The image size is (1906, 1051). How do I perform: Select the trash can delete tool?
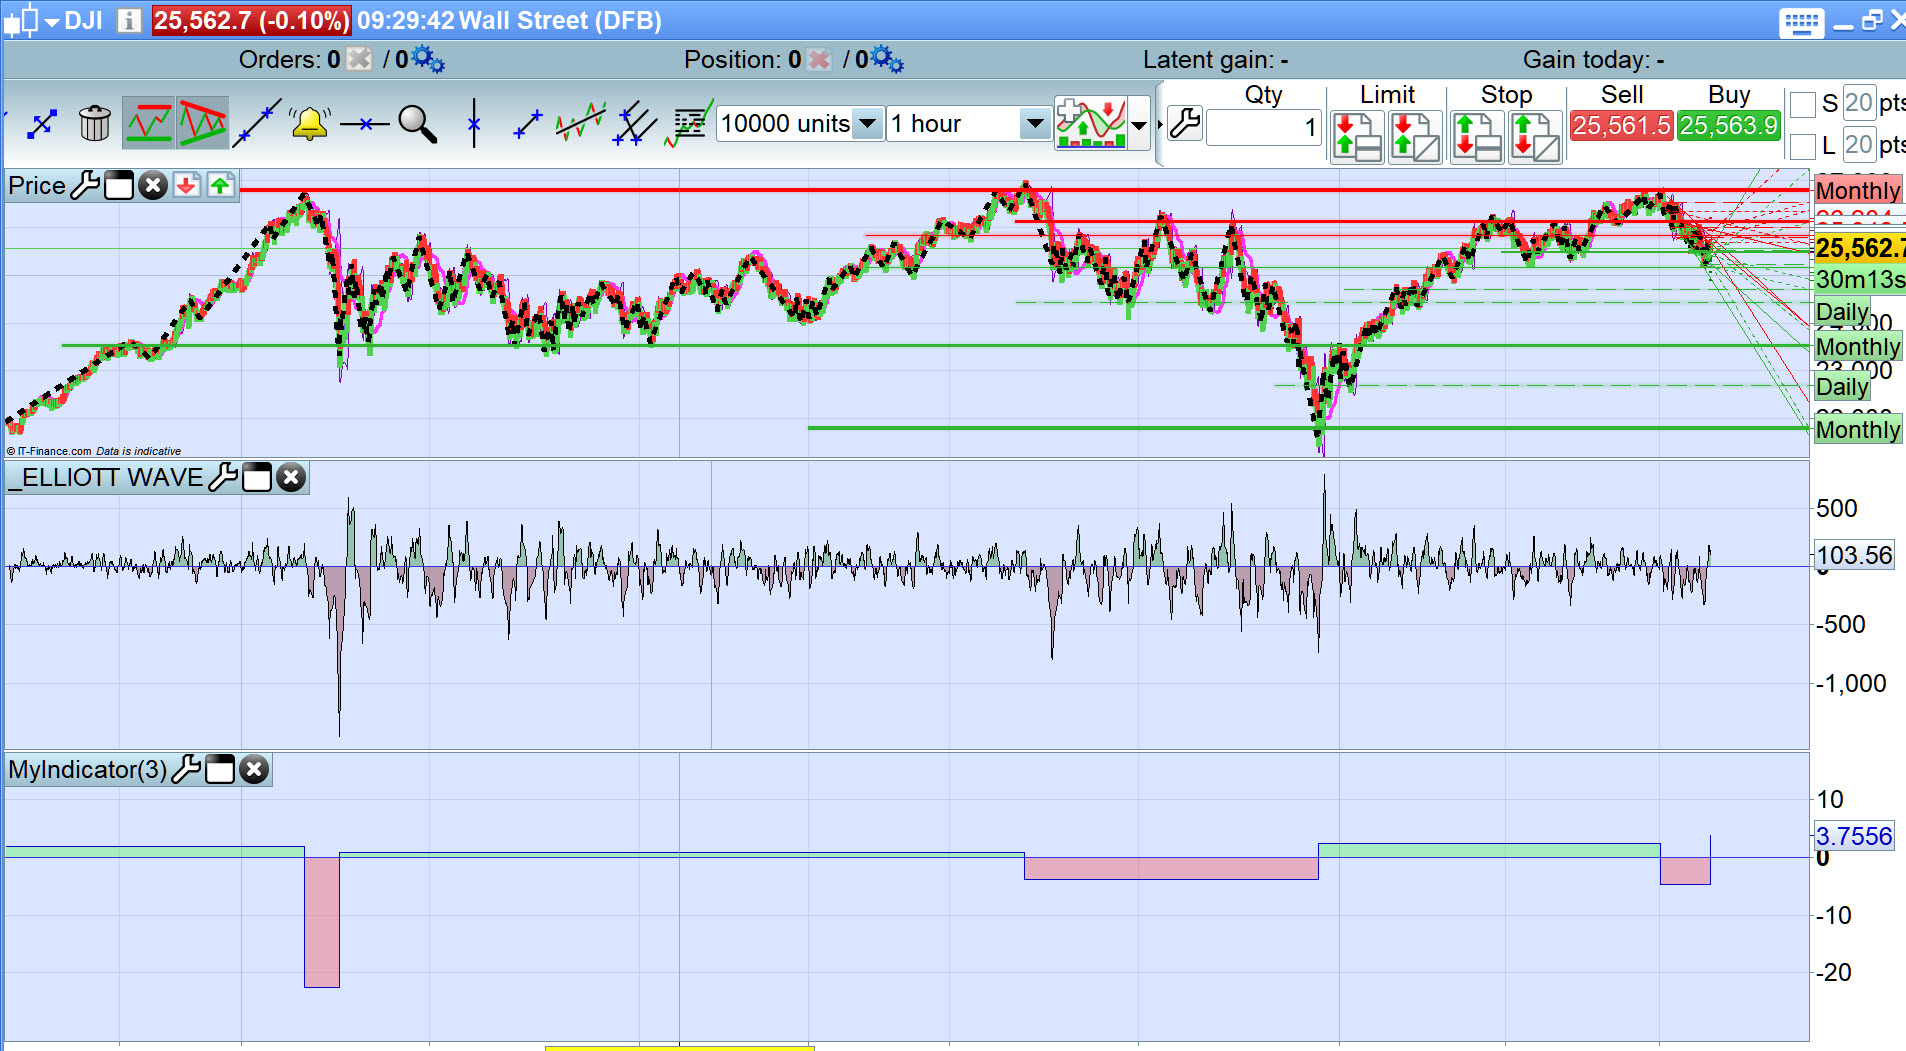pos(95,124)
